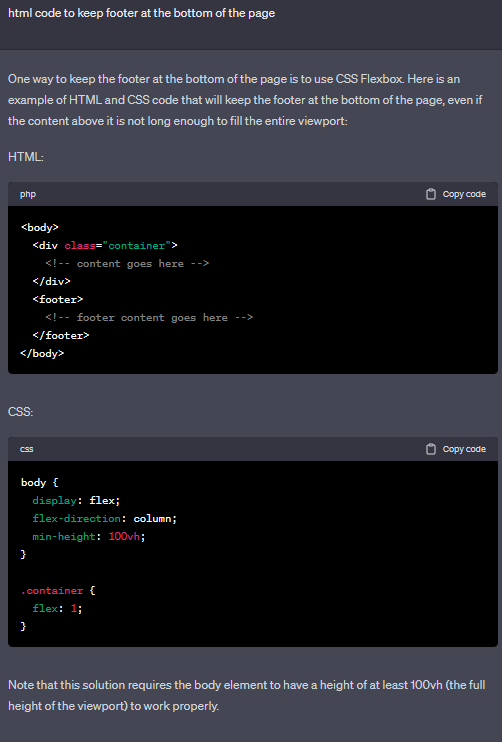This screenshot has height=742, width=502.
Task: Click the closing </footer> tag line
Action: tap(61, 336)
